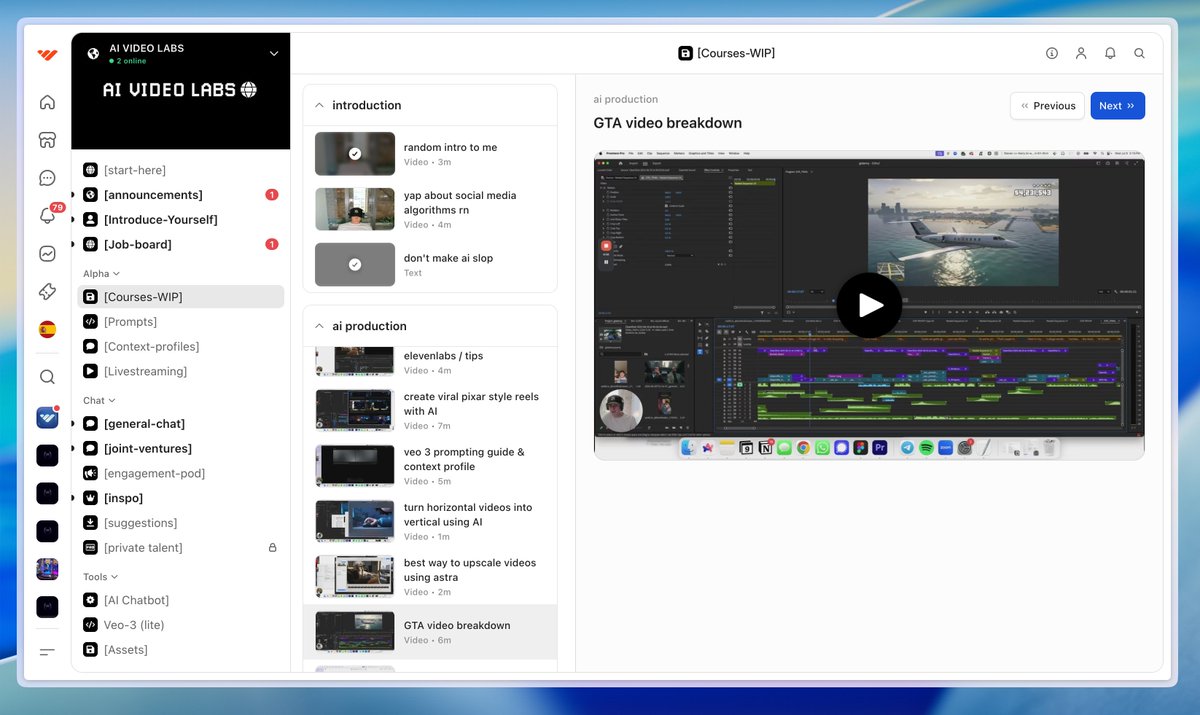1200x715 pixels.
Task: Collapse the Tools section
Action: [x=100, y=577]
